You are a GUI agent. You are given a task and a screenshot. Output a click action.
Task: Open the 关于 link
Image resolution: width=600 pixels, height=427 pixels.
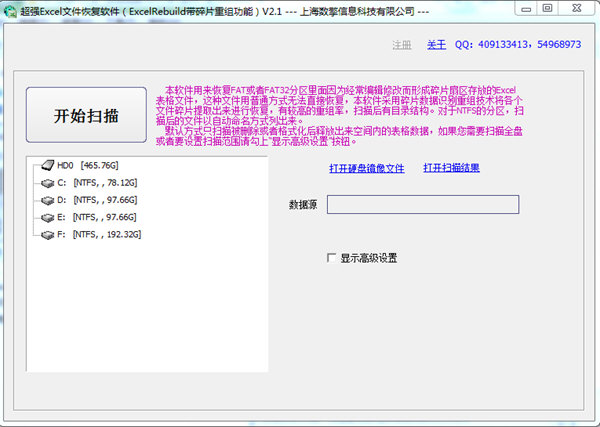click(436, 45)
